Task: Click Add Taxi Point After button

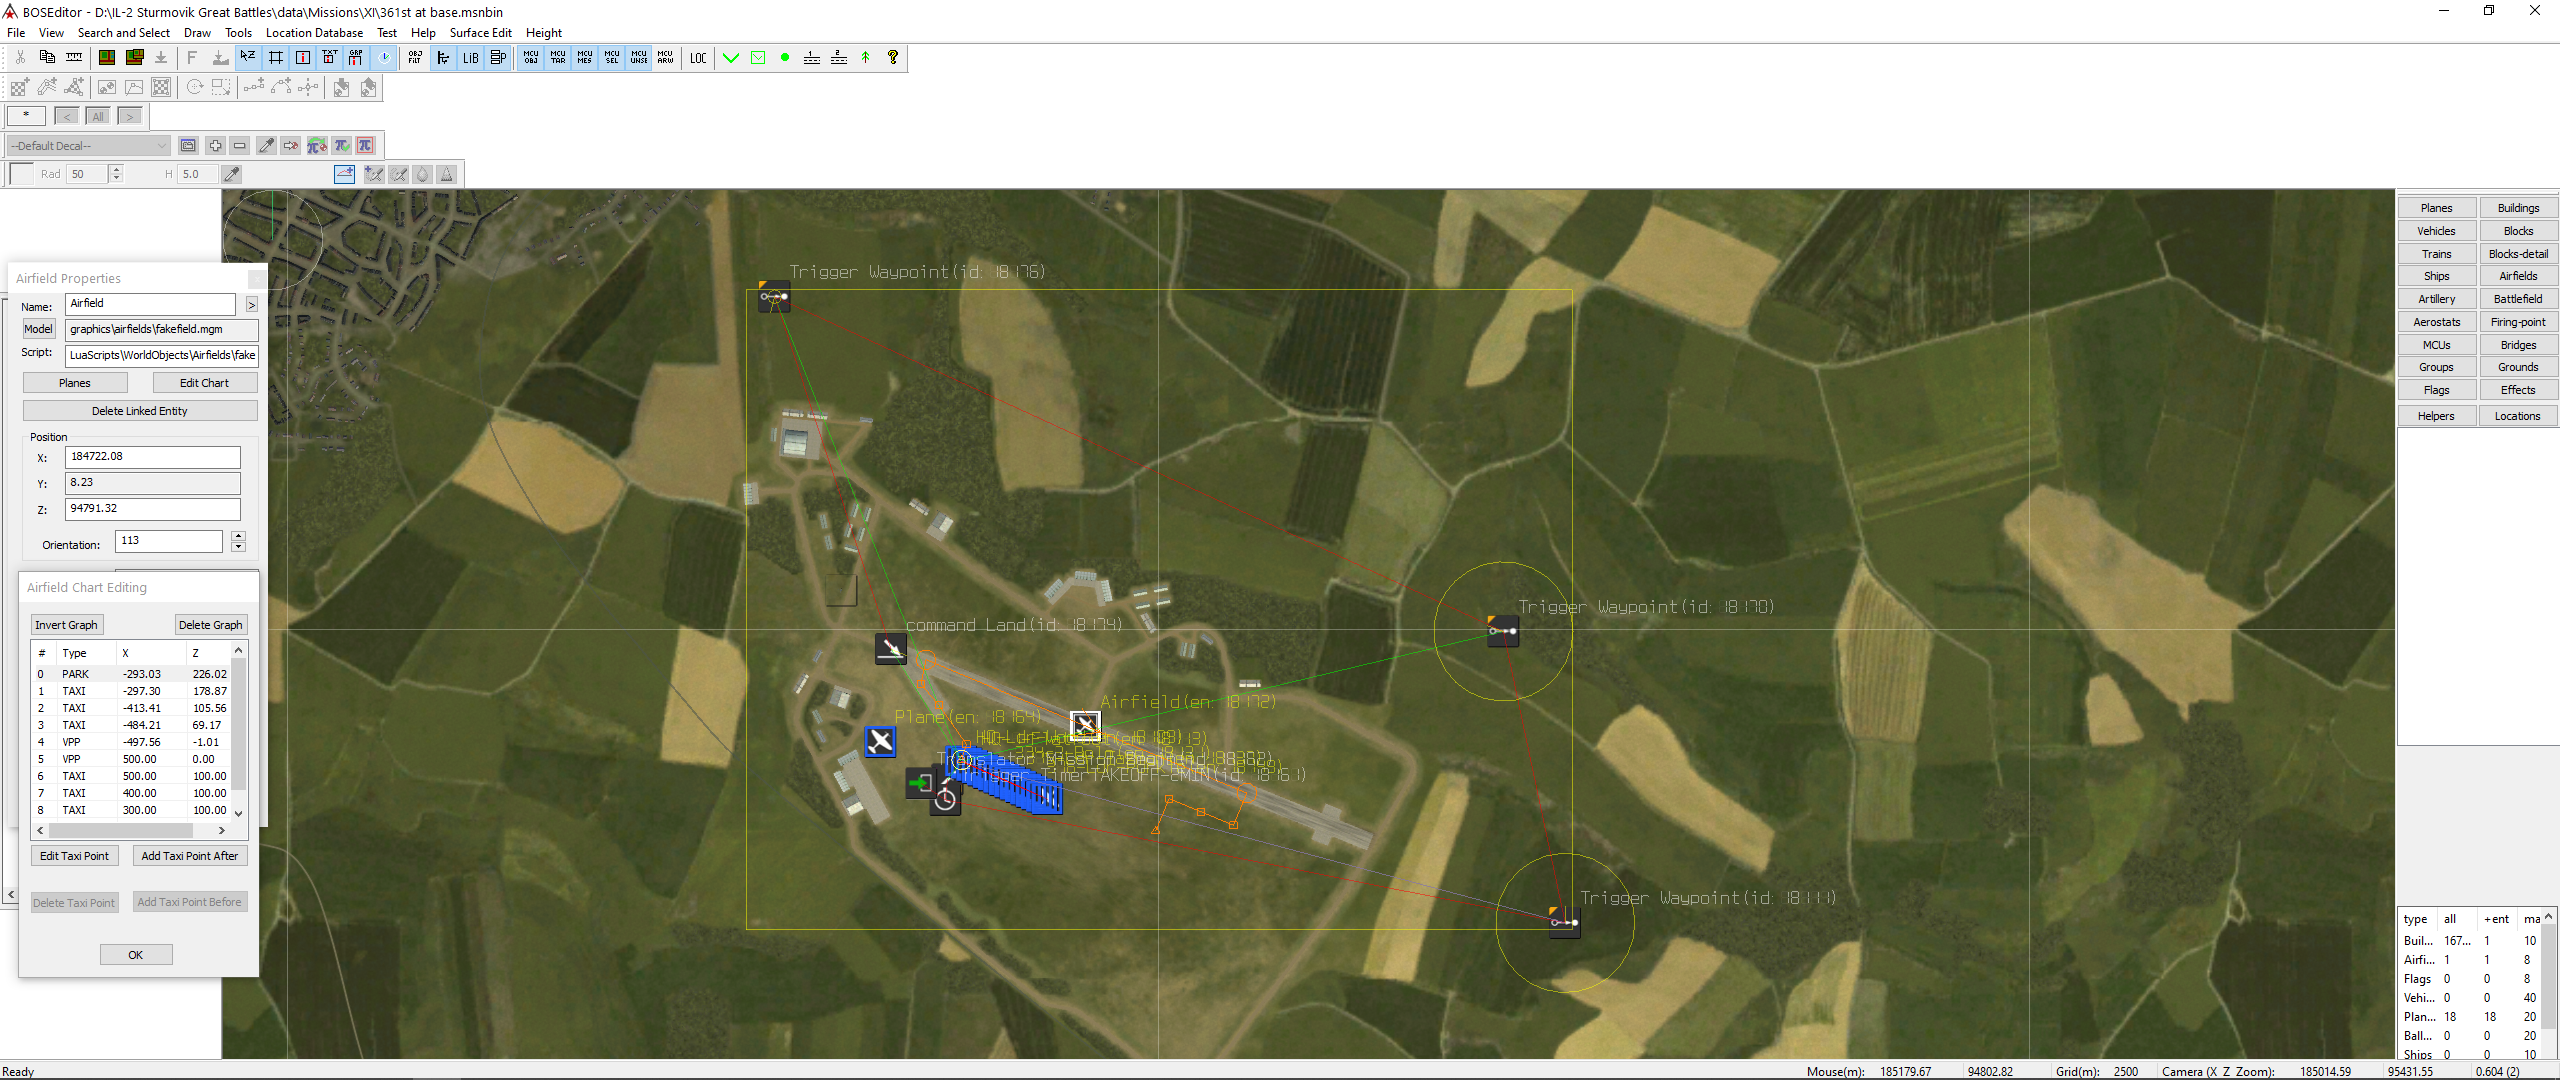Action: coord(190,856)
